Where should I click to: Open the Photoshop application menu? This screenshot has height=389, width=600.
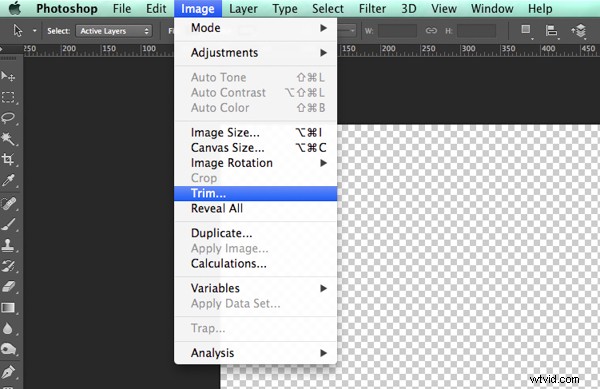click(67, 8)
